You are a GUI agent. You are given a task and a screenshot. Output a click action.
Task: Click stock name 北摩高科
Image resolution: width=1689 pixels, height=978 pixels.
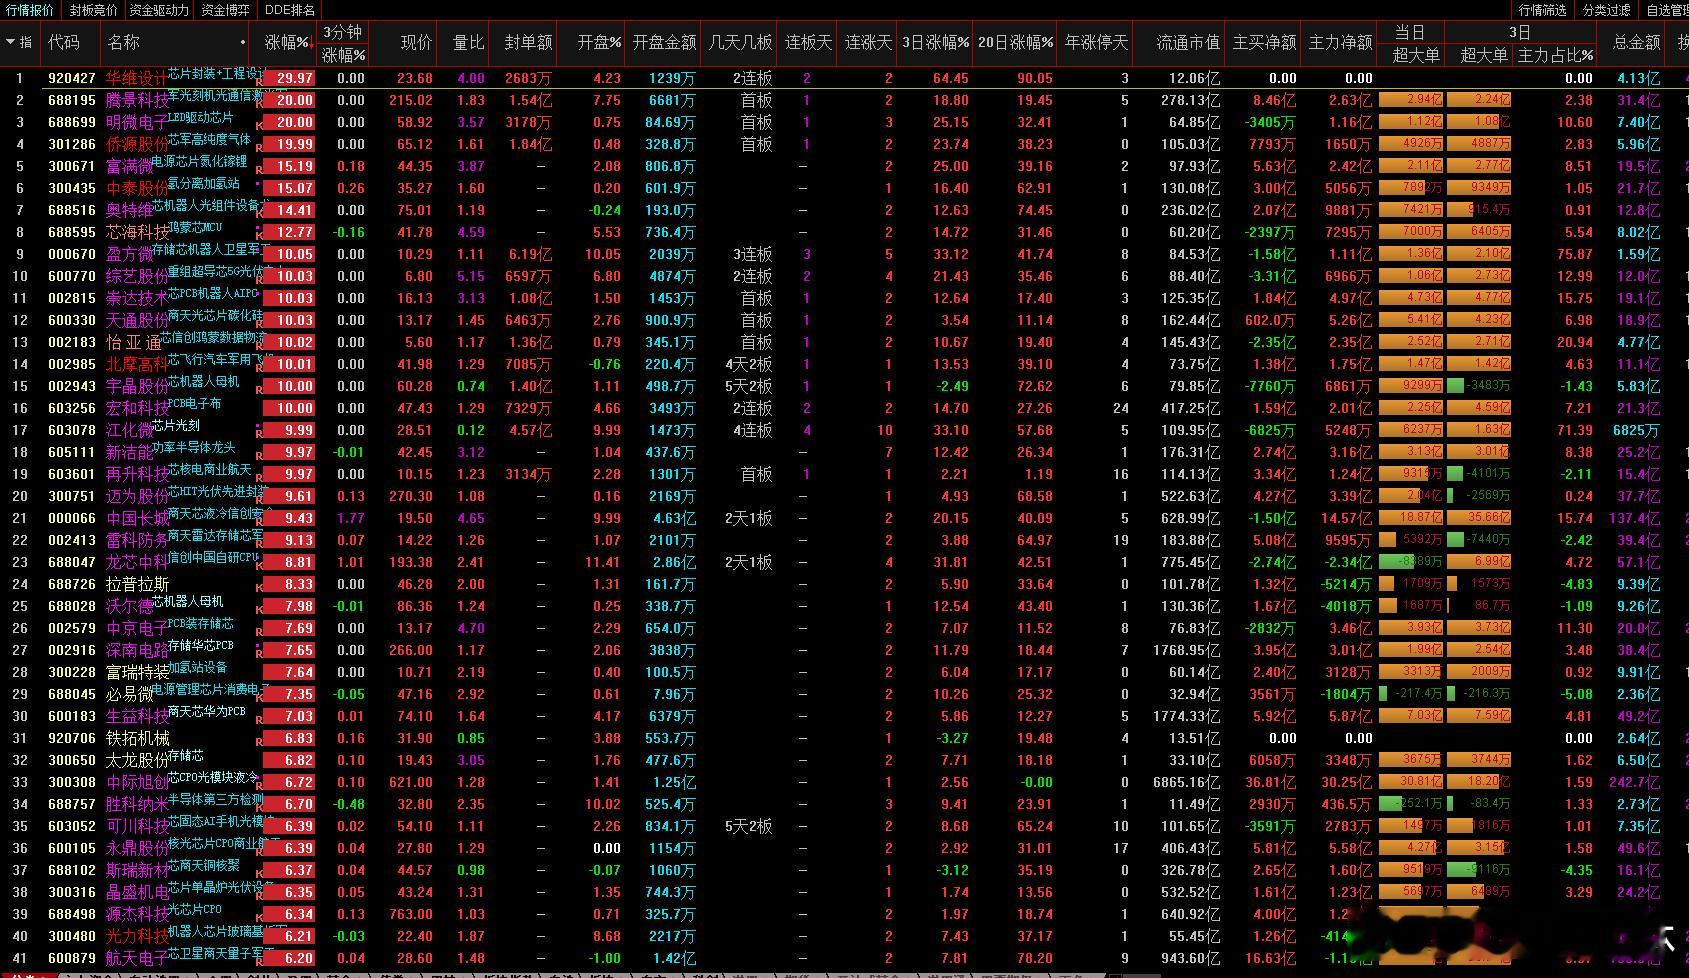tap(137, 364)
